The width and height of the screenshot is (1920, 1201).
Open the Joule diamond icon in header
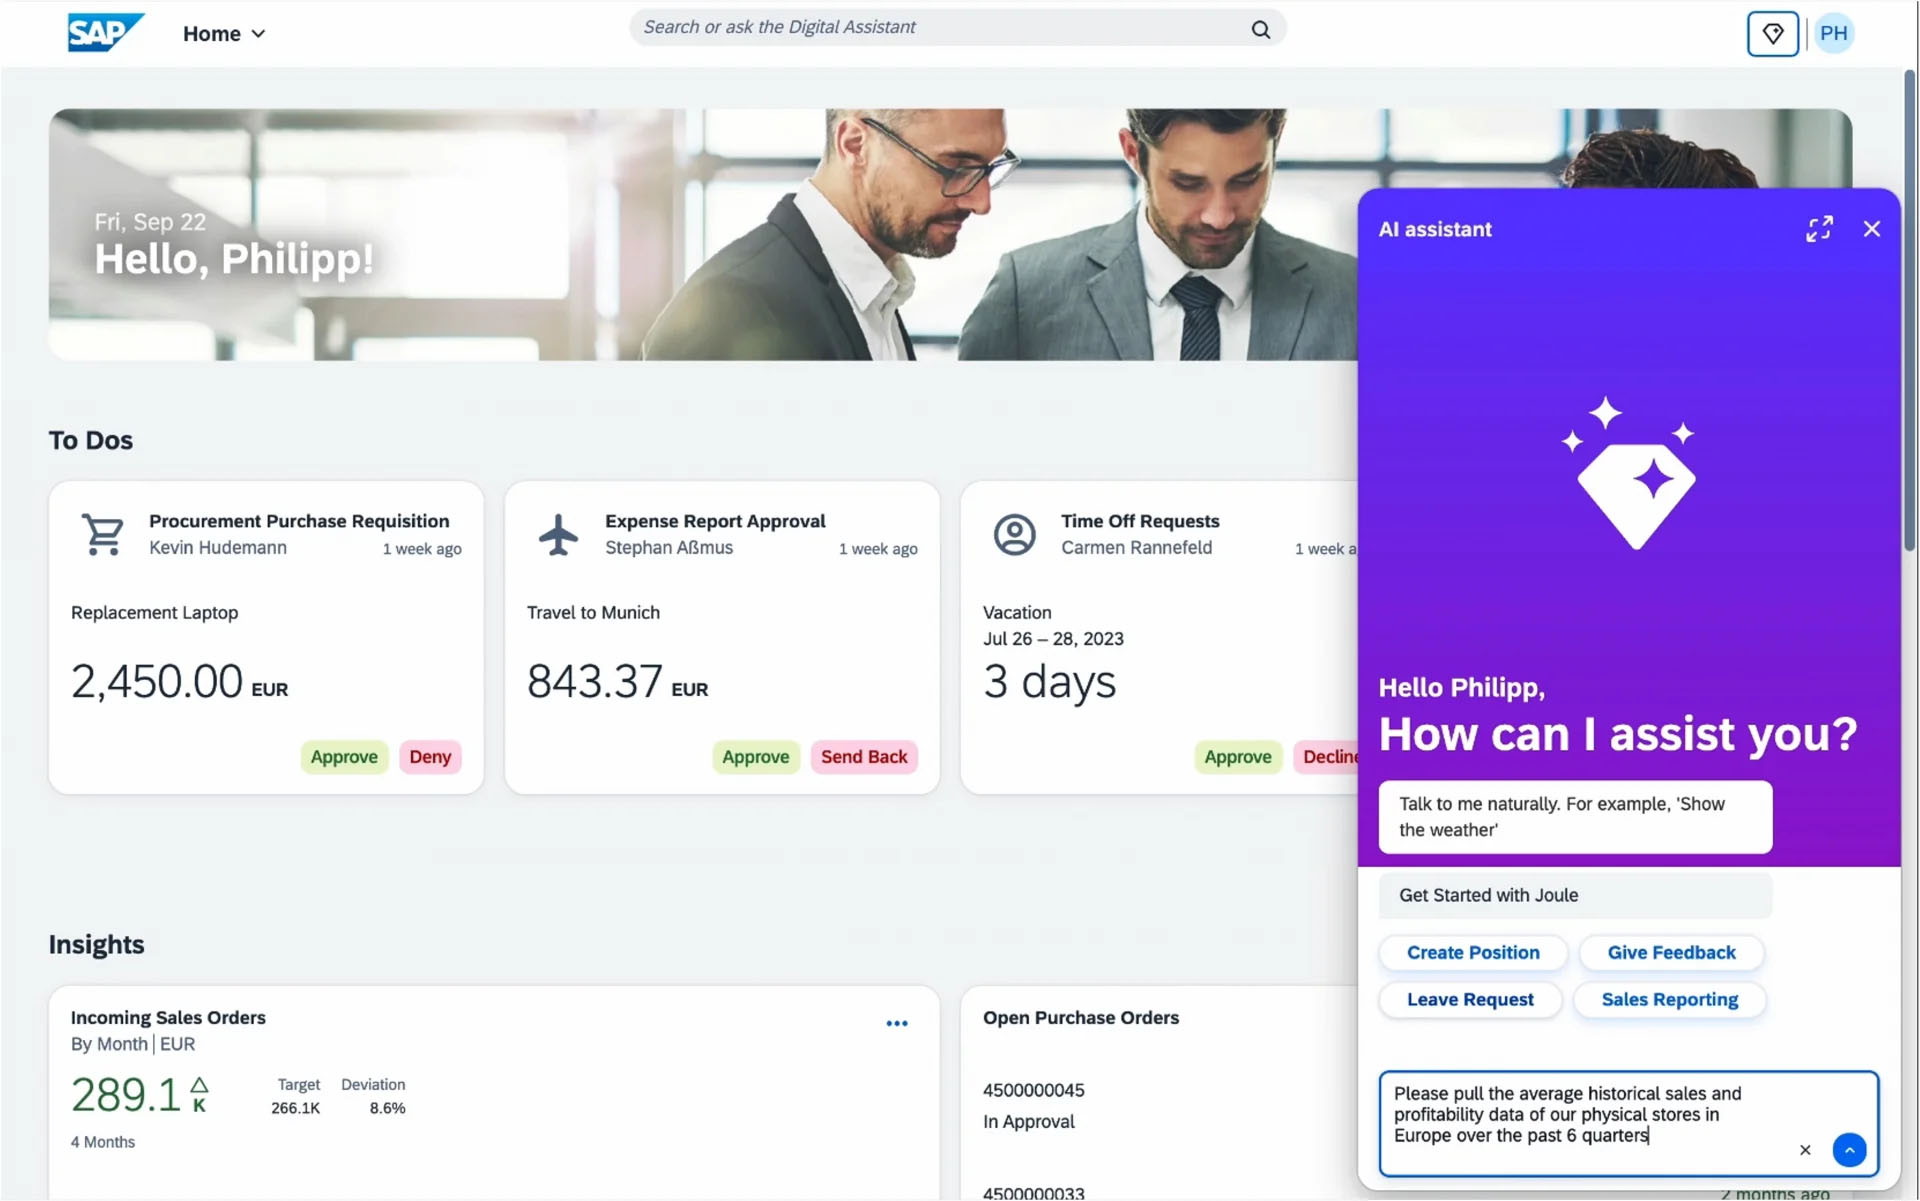click(x=1772, y=34)
